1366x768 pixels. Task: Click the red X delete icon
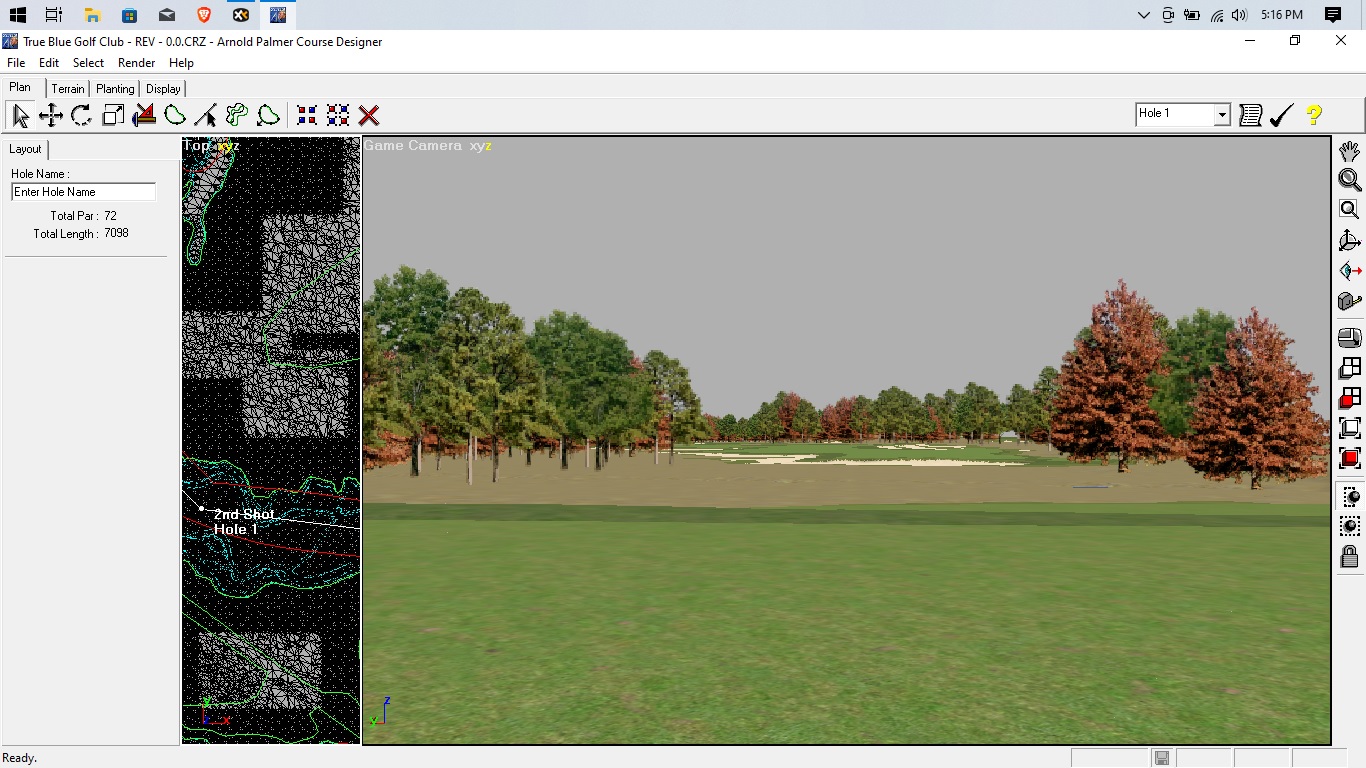click(369, 116)
